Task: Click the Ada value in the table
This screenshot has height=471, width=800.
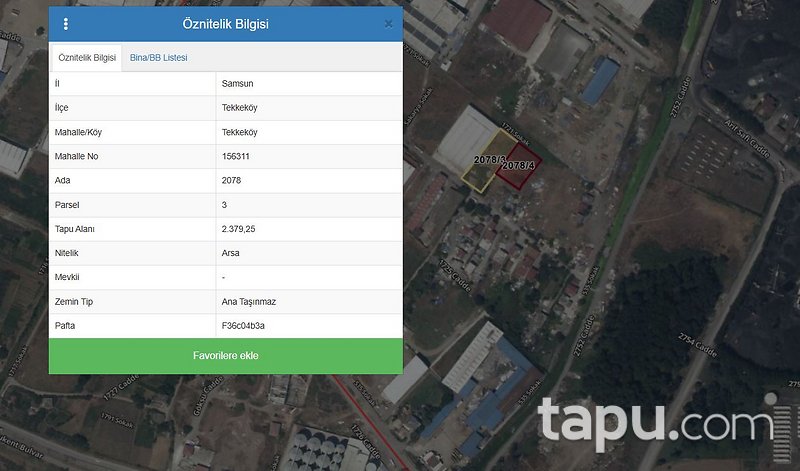Action: pos(231,180)
